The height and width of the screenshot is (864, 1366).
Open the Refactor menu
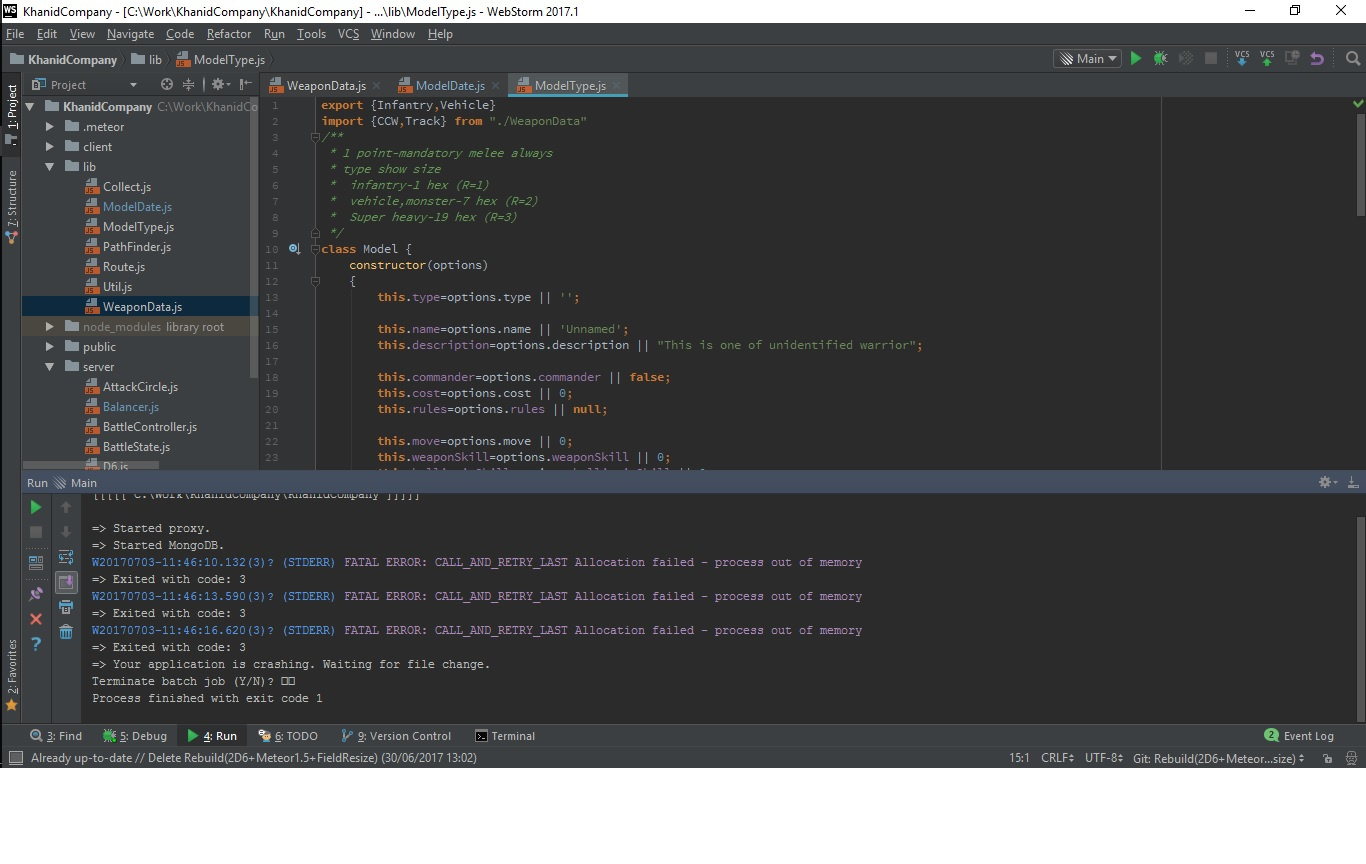(x=229, y=34)
